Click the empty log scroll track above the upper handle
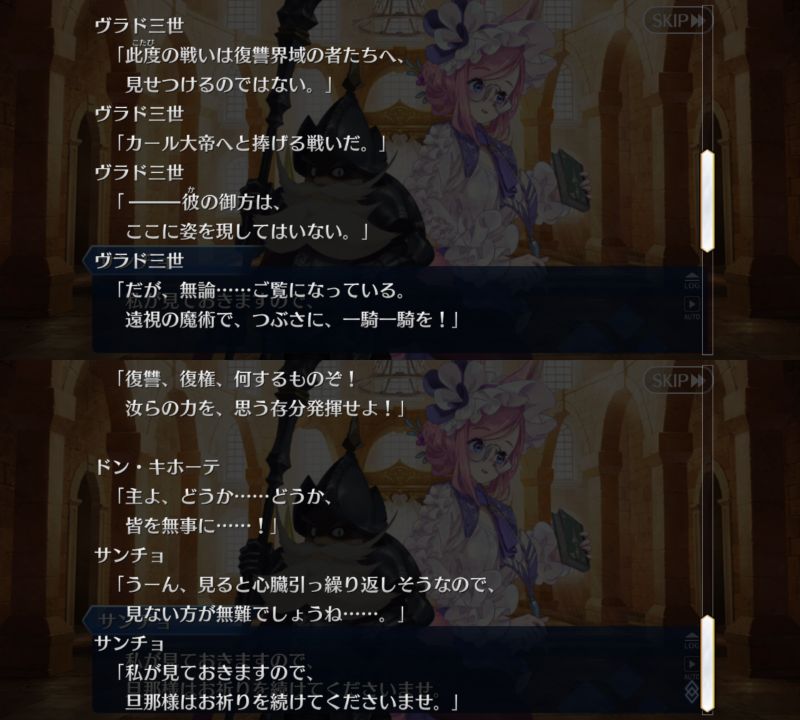 (x=707, y=79)
